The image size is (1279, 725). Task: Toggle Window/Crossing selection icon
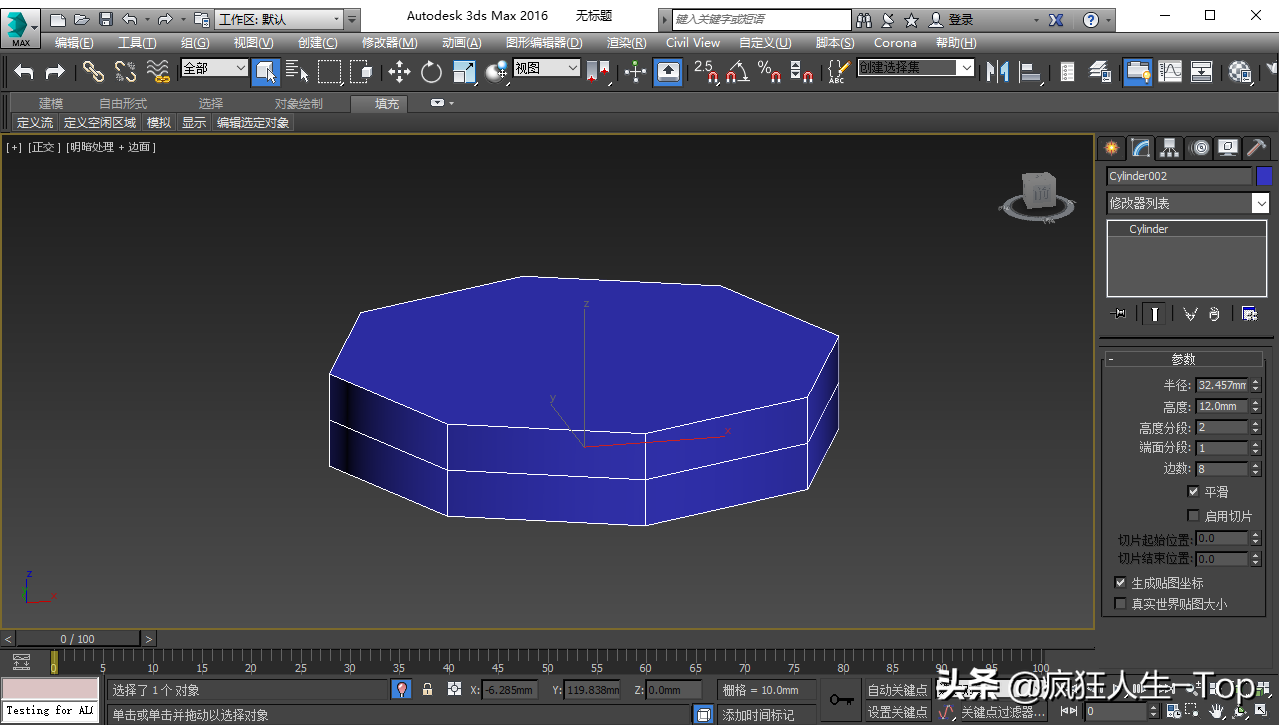(x=361, y=71)
